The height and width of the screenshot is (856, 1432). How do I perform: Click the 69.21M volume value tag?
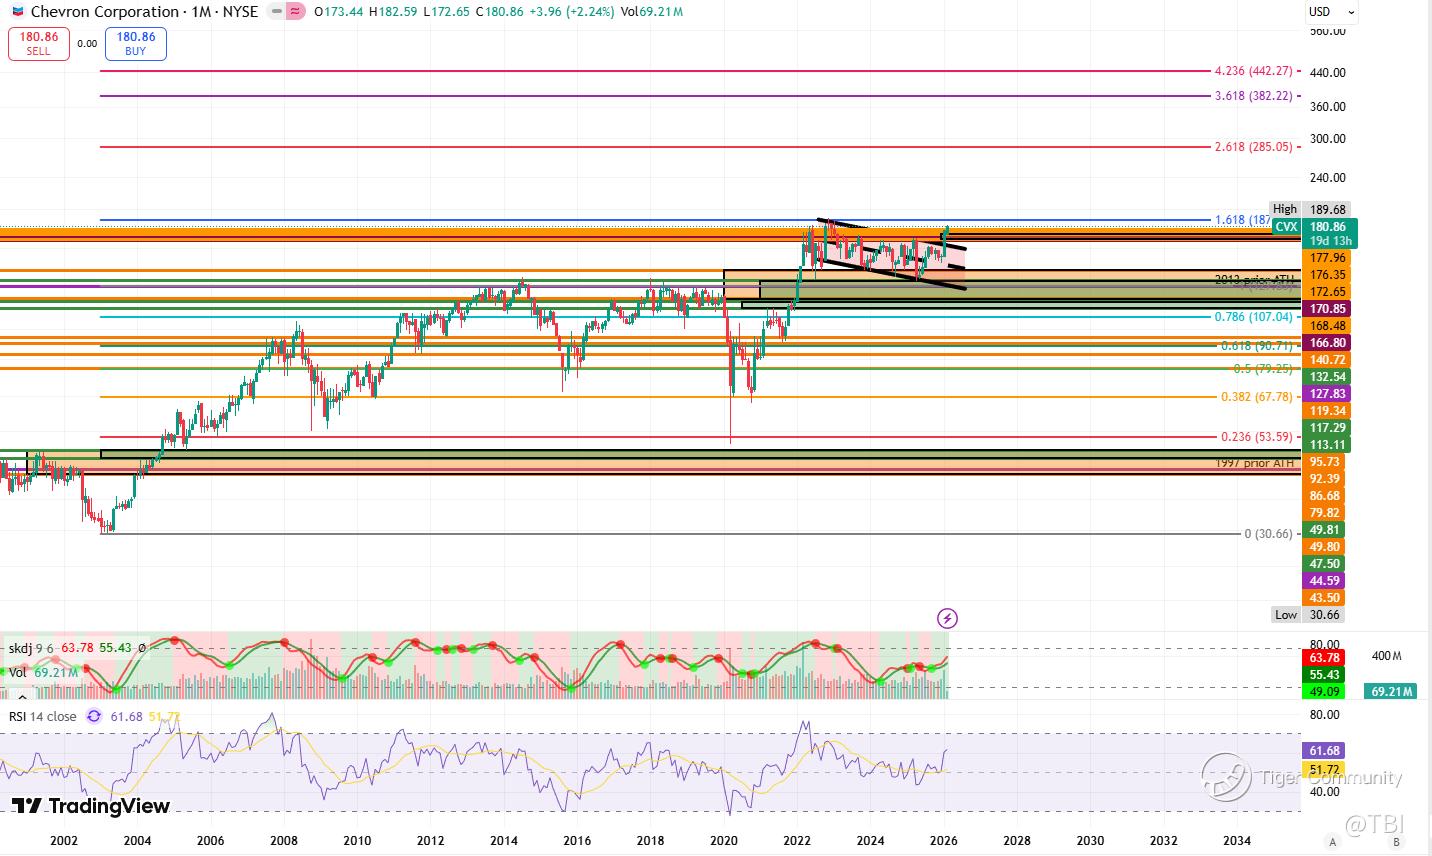click(1393, 691)
